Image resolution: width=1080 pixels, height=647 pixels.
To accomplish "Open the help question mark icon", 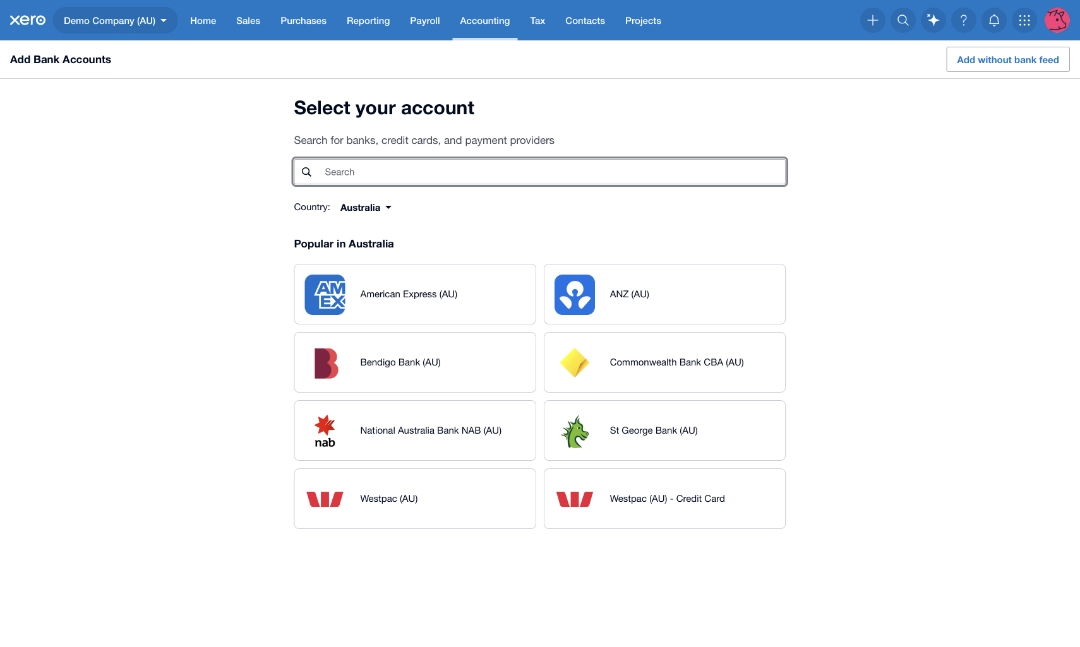I will point(963,21).
